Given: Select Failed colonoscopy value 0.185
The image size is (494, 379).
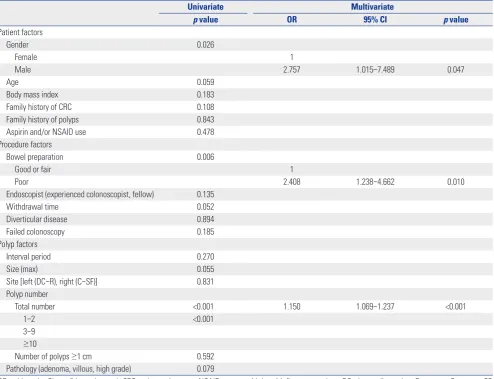Looking at the screenshot, I should 205,232.
